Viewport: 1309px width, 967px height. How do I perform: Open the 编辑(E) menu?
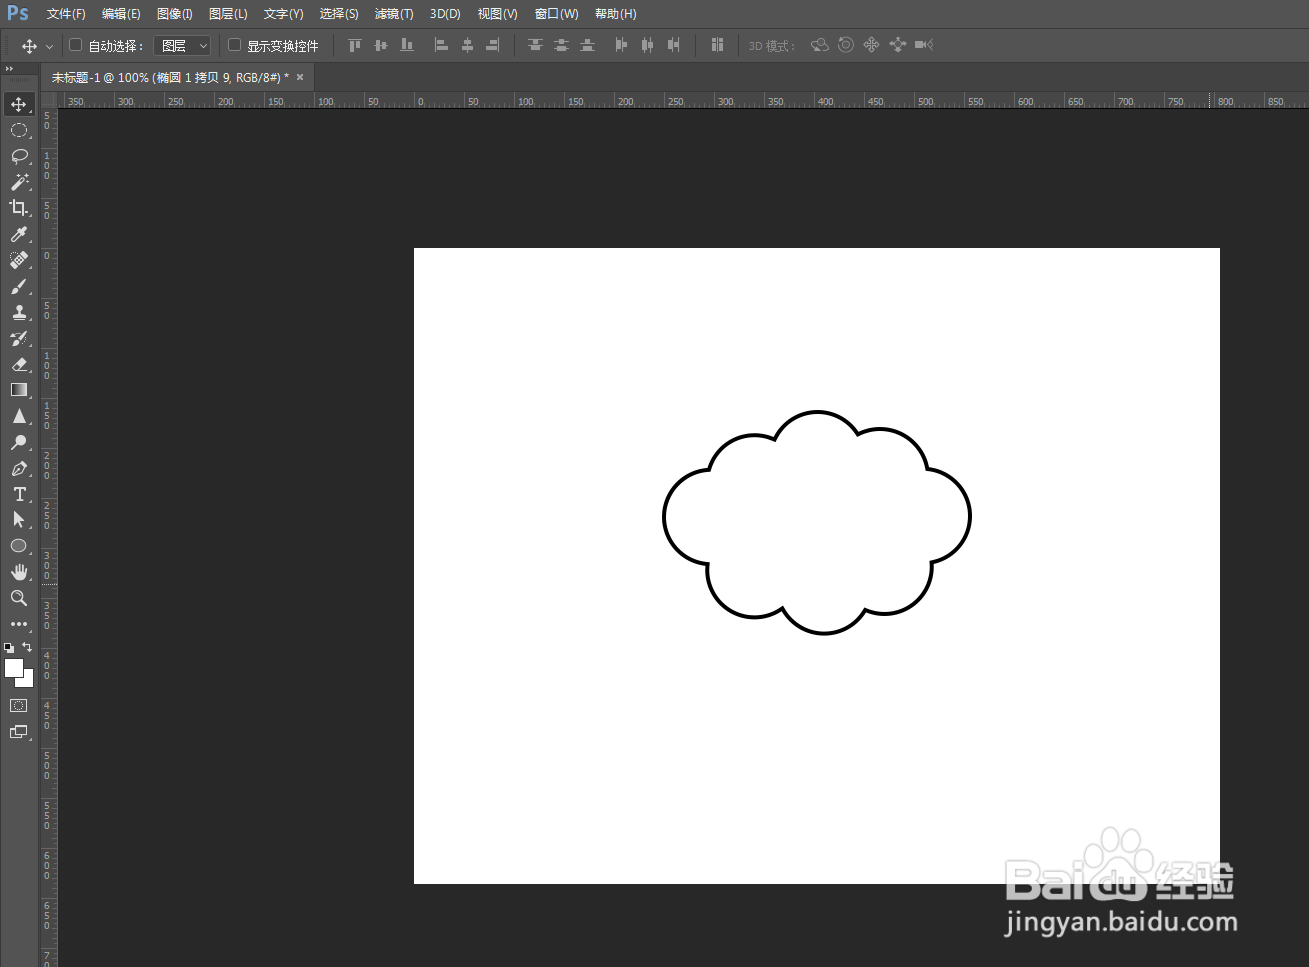121,14
